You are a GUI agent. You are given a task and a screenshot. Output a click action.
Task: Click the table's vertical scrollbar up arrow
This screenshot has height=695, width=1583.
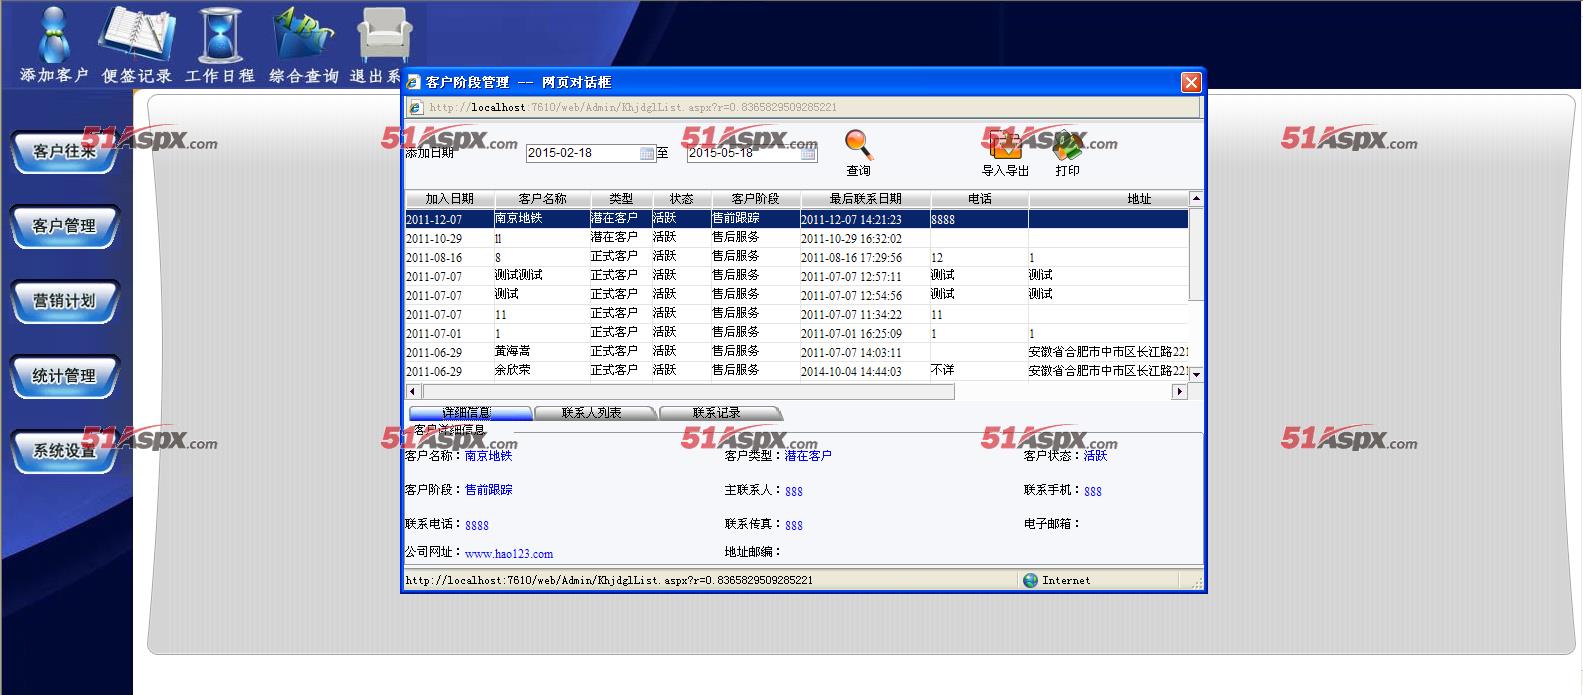(x=1196, y=199)
